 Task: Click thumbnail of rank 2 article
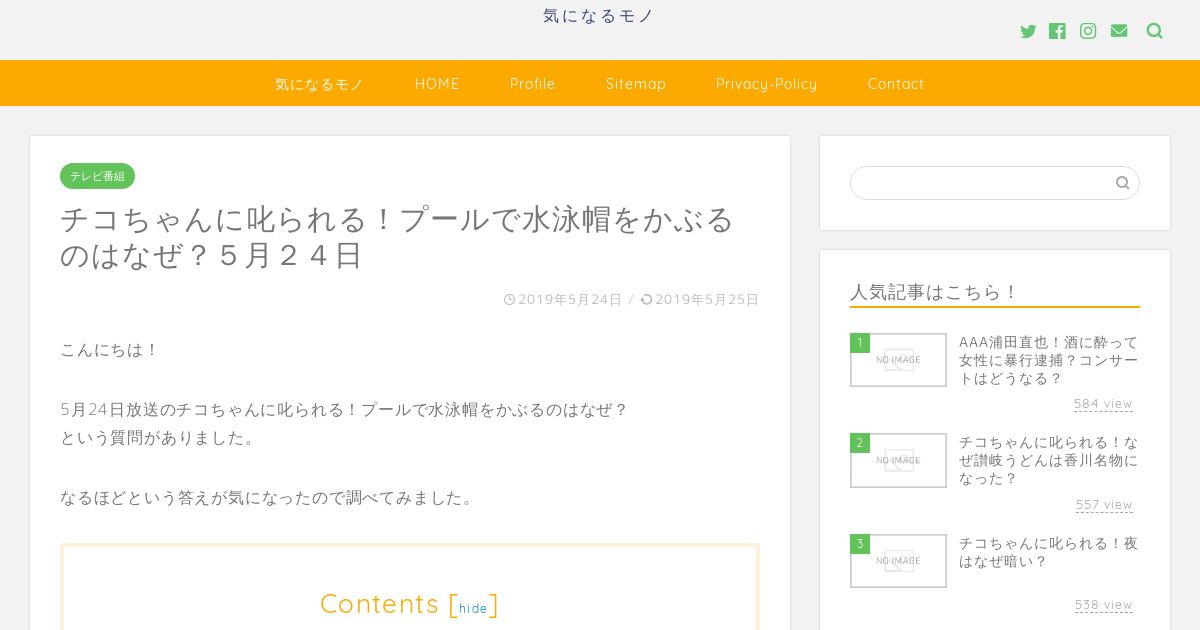coord(898,460)
